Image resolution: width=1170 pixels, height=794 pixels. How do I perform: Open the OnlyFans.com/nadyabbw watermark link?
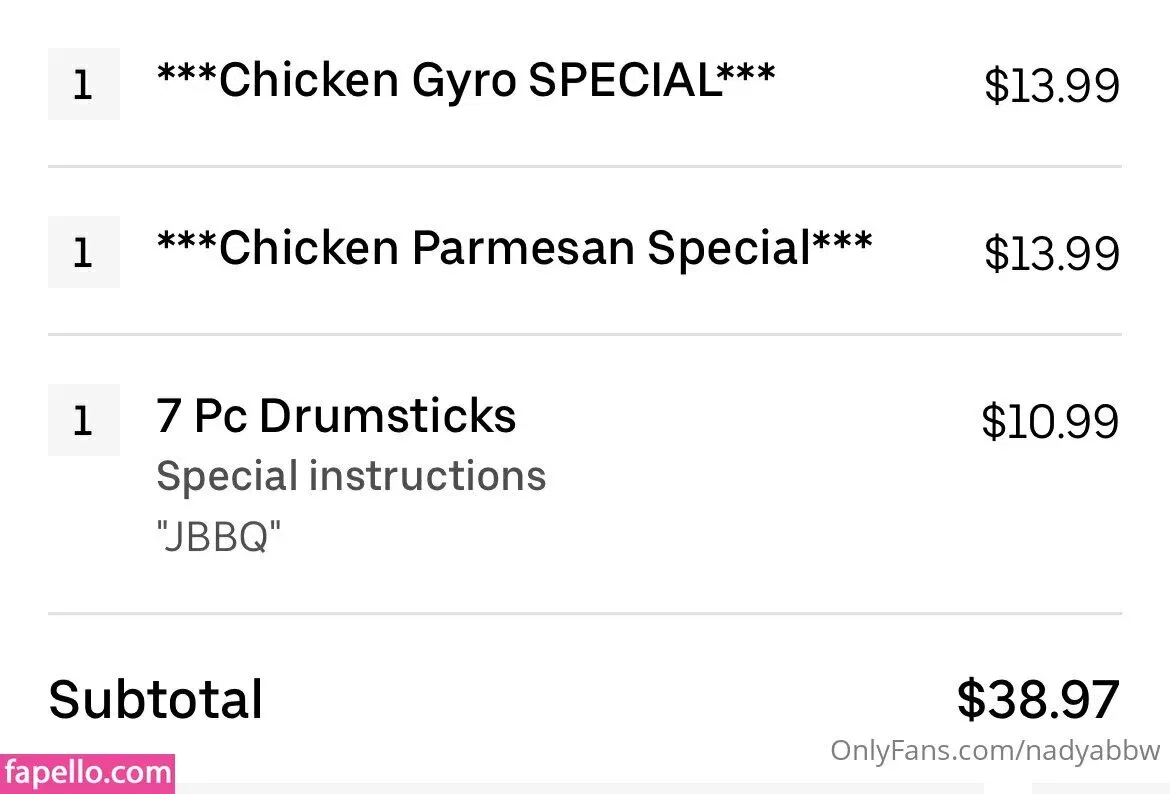coord(994,751)
